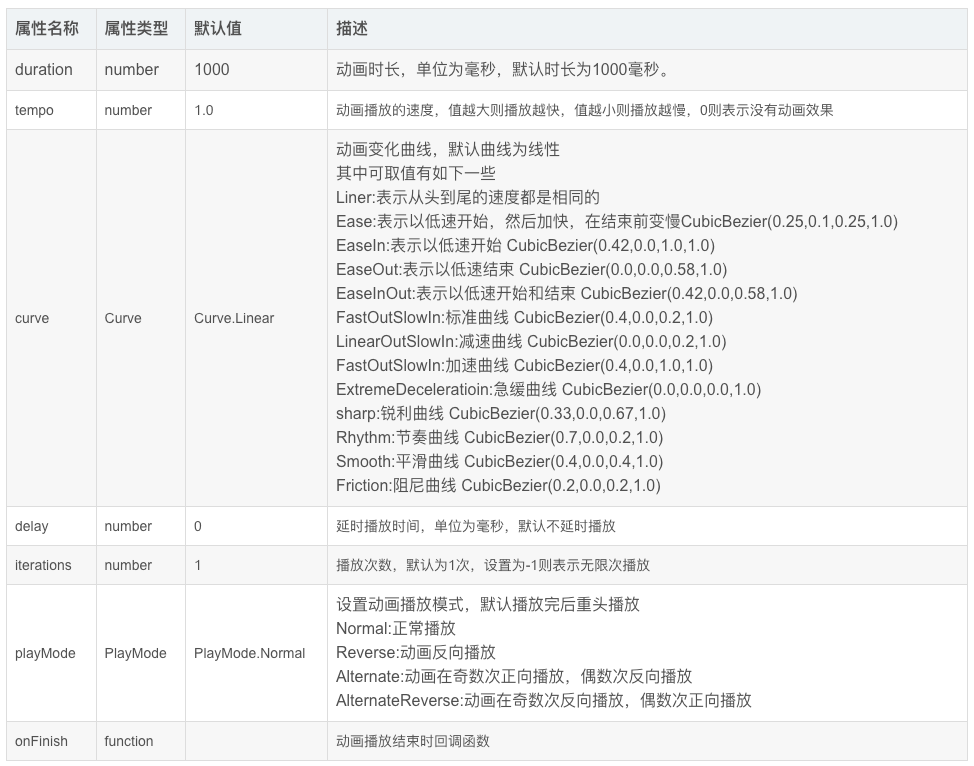Click the Smooth 平滑曲线 line
Viewport: 974px width, 766px height.
(x=499, y=462)
